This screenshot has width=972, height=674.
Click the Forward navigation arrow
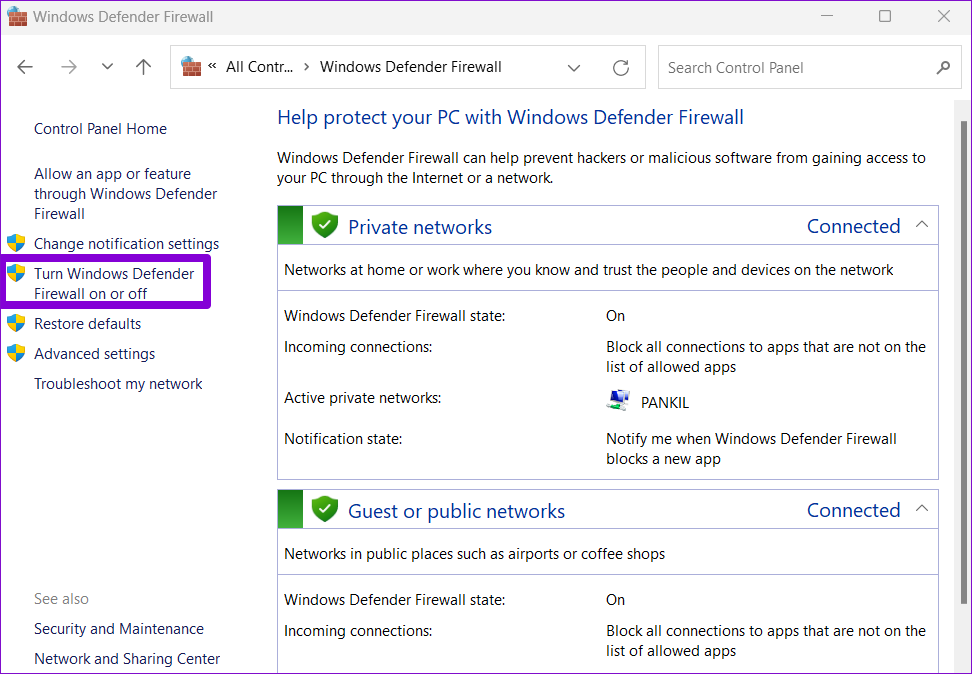(x=69, y=67)
